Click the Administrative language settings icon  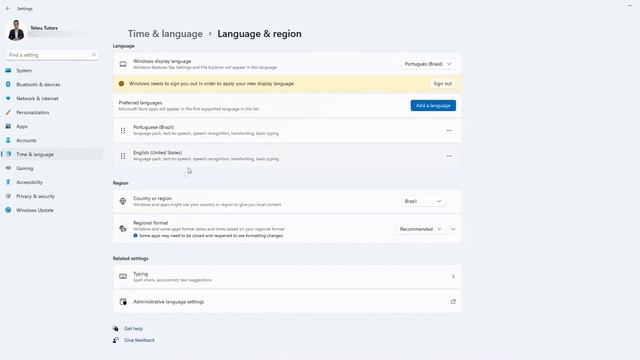click(x=123, y=302)
